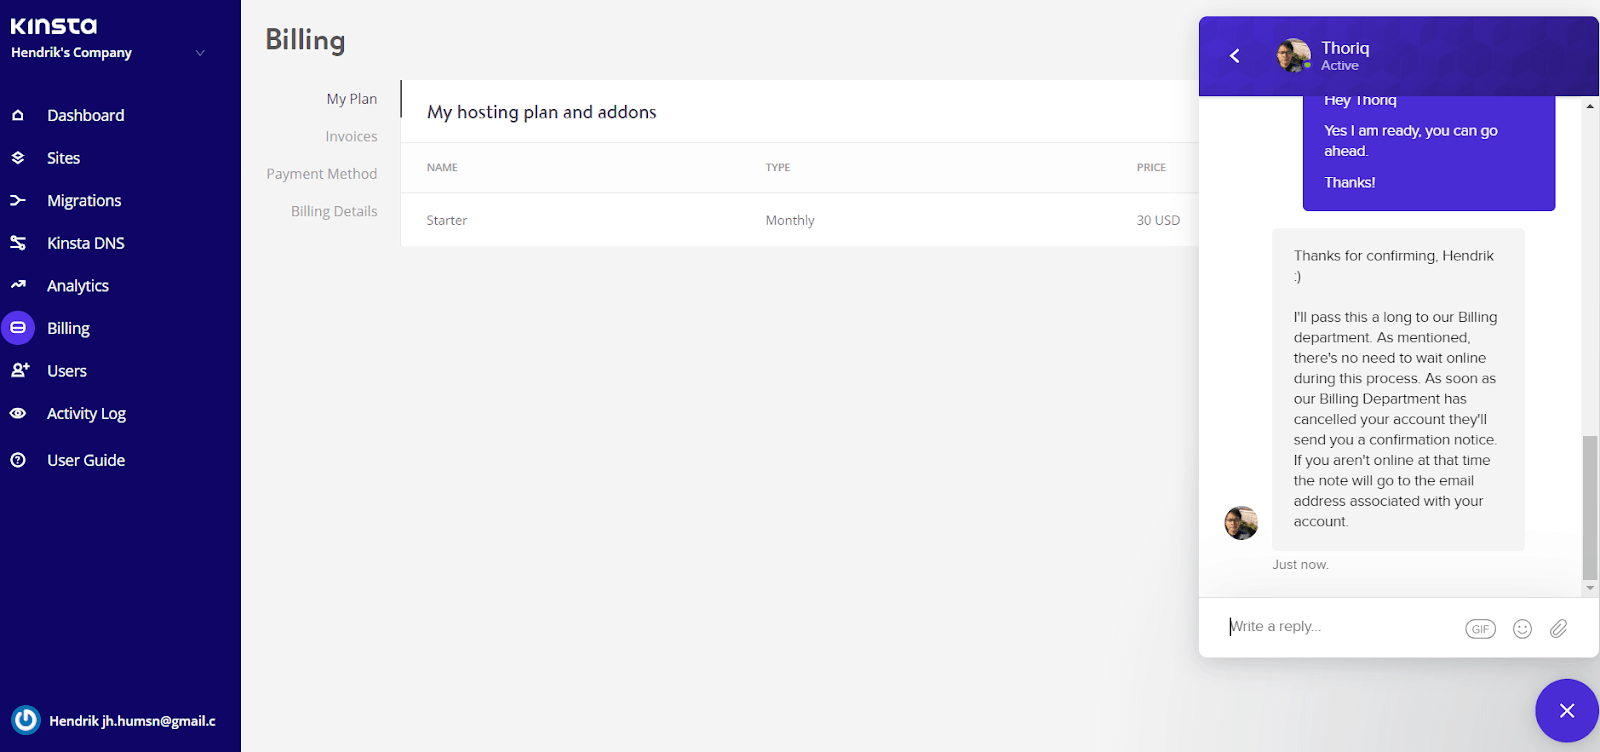Click the 'Thanks for confirming' message
The width and height of the screenshot is (1600, 752).
(x=1398, y=389)
